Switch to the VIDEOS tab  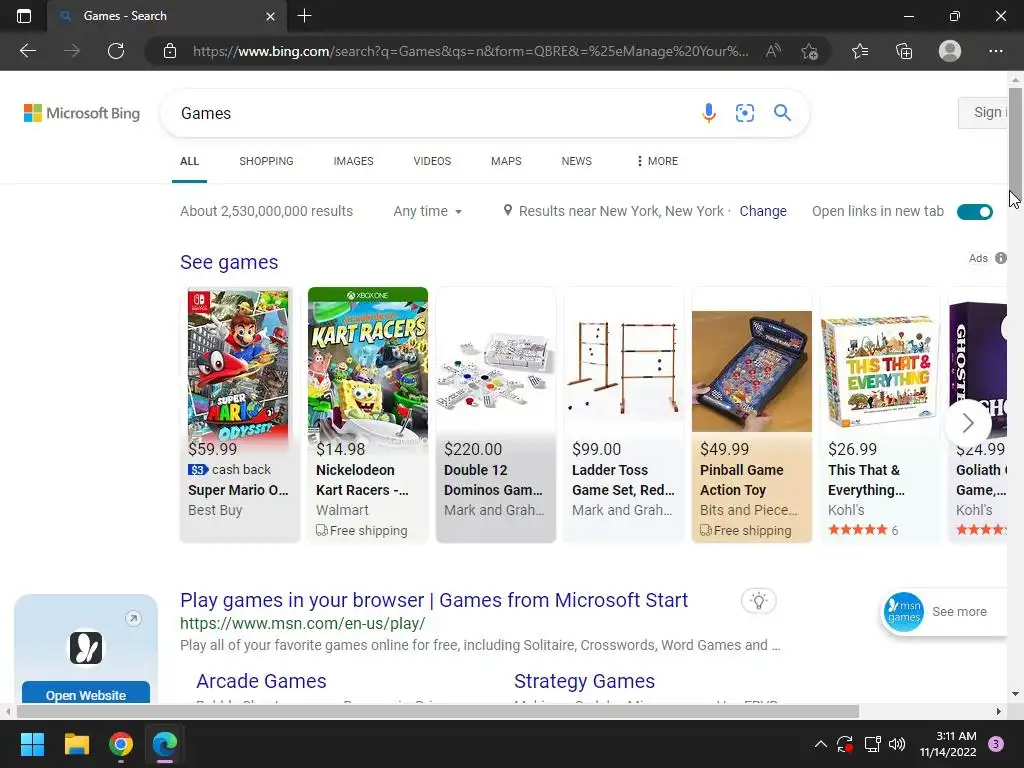tap(432, 161)
